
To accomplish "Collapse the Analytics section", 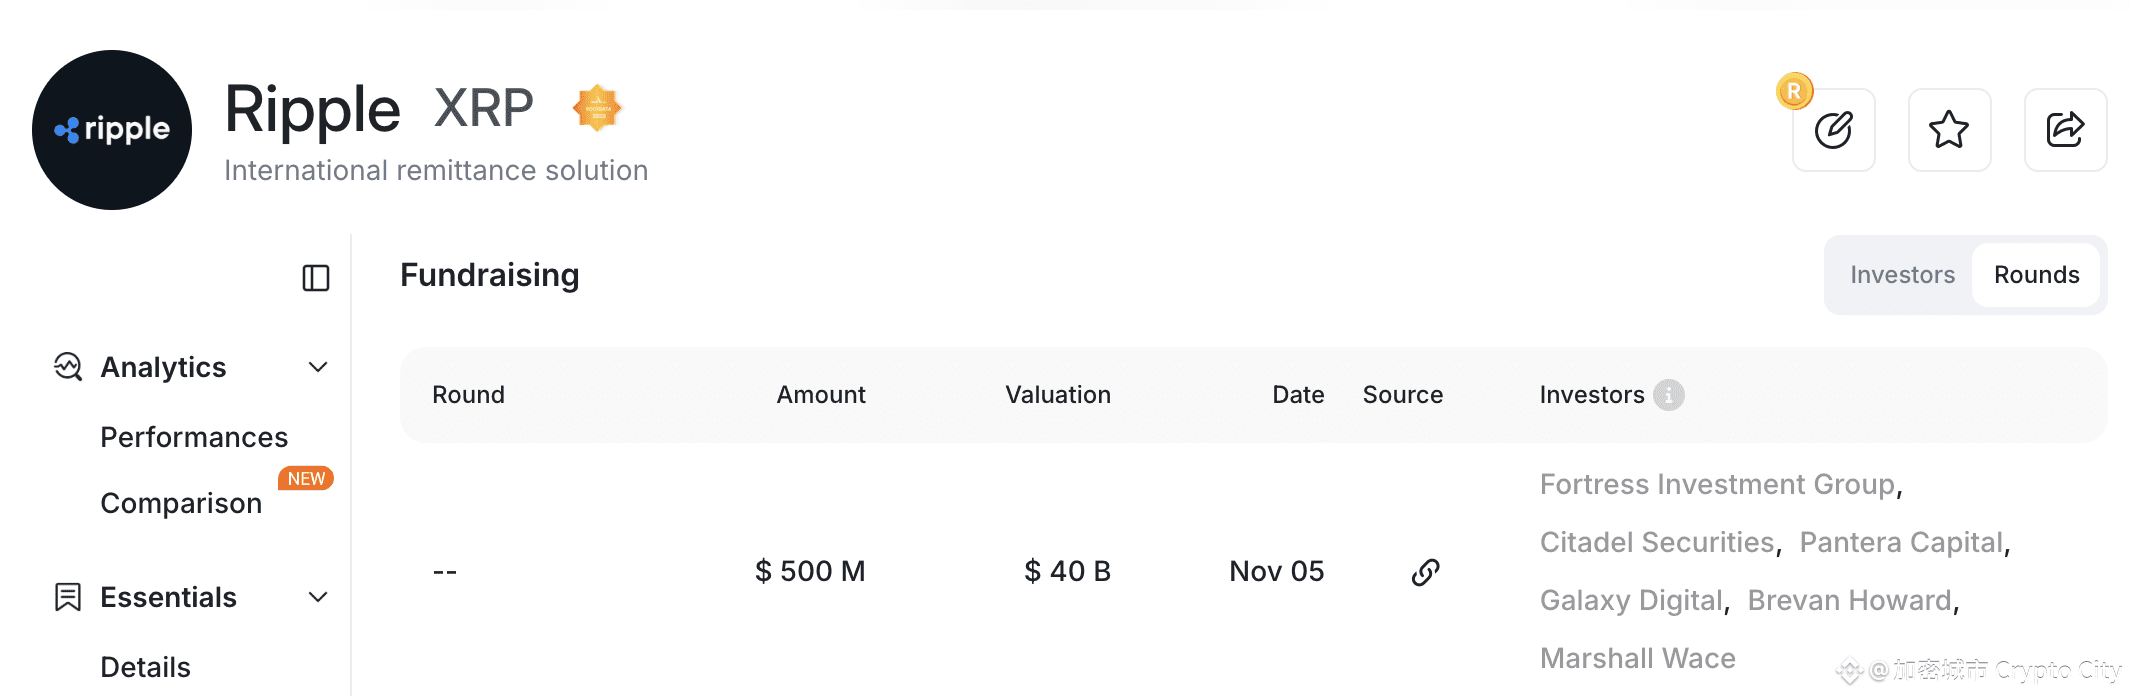I will [317, 367].
